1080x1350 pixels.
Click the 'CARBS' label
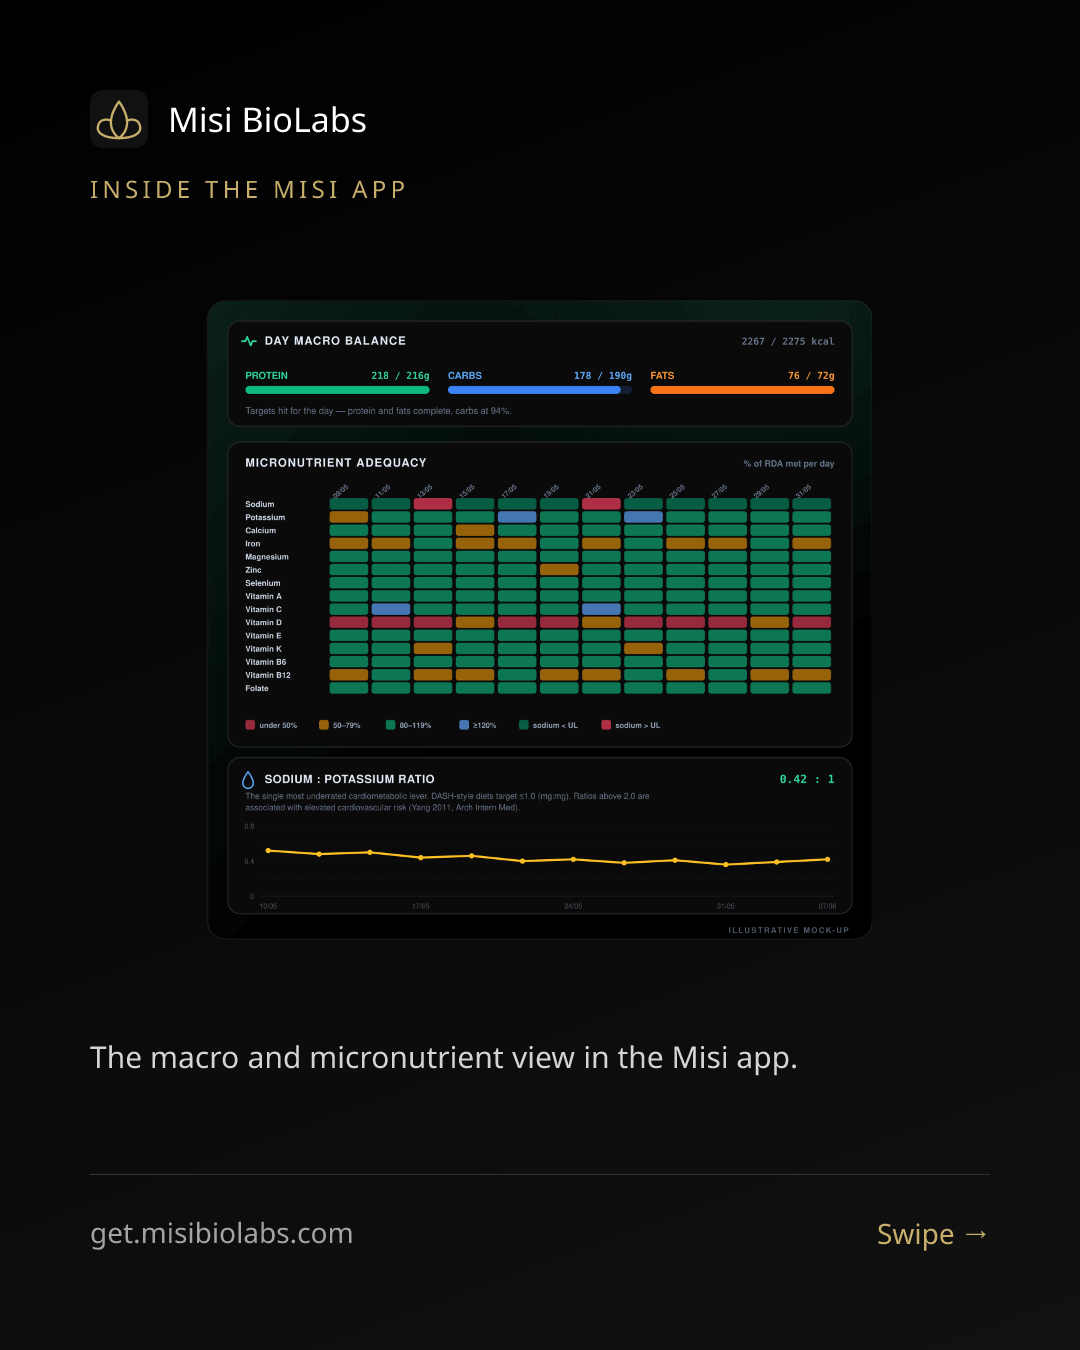[465, 376]
